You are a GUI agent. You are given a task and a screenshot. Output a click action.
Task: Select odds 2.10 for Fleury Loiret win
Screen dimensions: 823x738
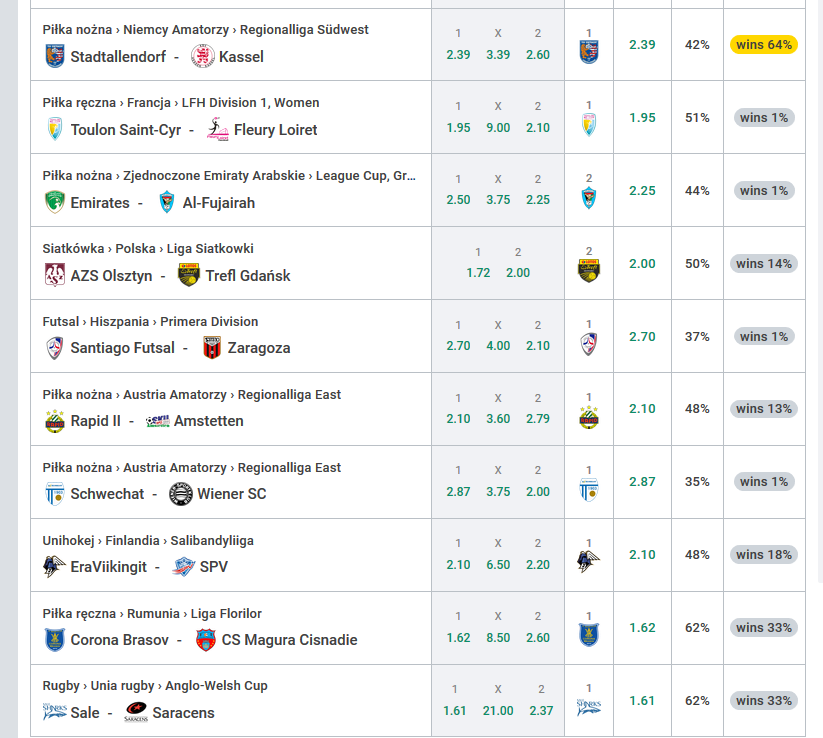[x=537, y=128]
